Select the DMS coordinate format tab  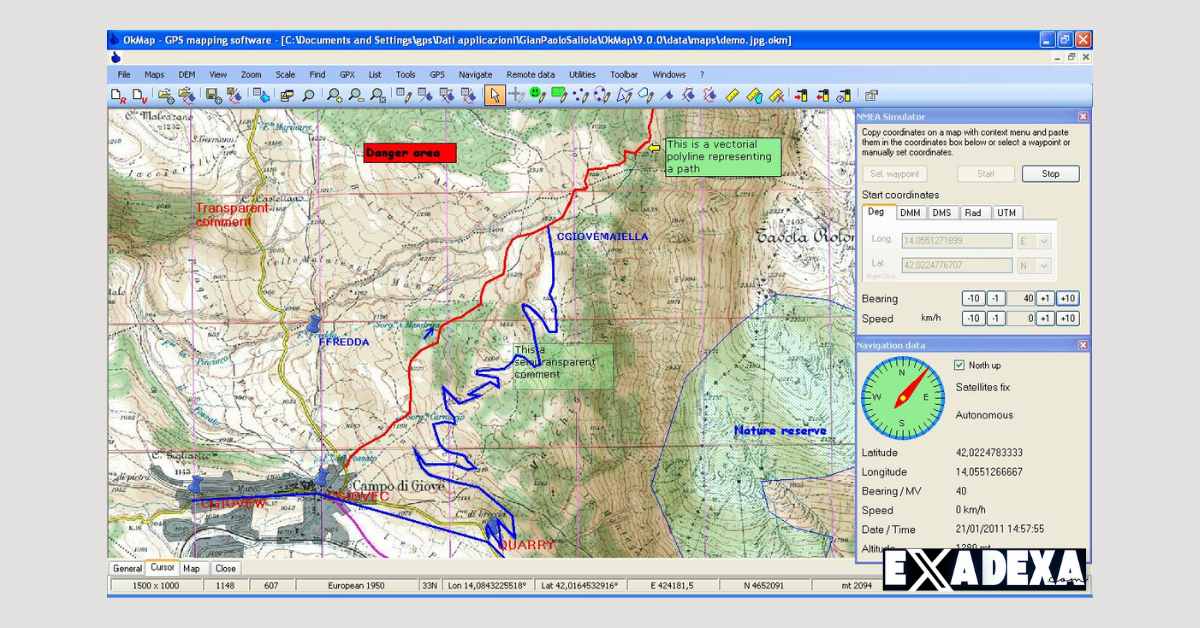(942, 212)
